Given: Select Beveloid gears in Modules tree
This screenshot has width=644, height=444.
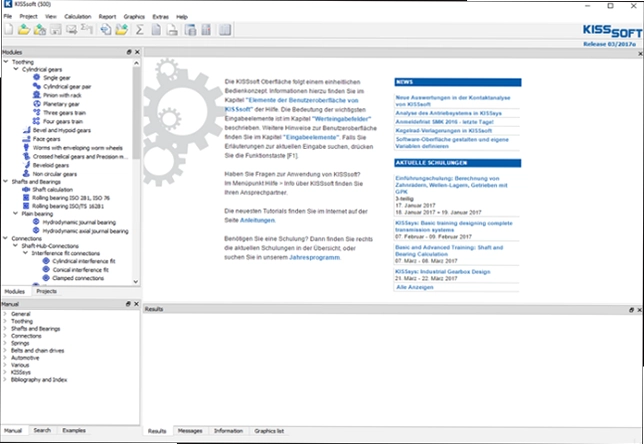Looking at the screenshot, I should pos(51,165).
